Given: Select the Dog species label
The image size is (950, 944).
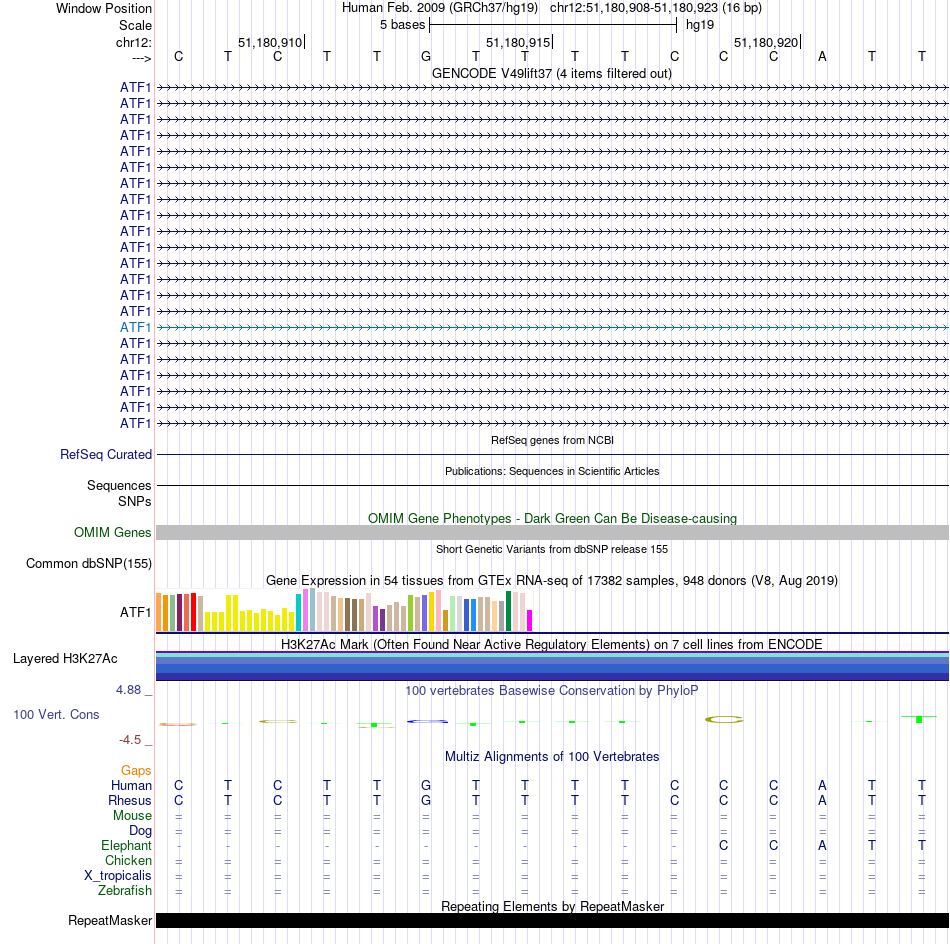Looking at the screenshot, I should coord(140,831).
